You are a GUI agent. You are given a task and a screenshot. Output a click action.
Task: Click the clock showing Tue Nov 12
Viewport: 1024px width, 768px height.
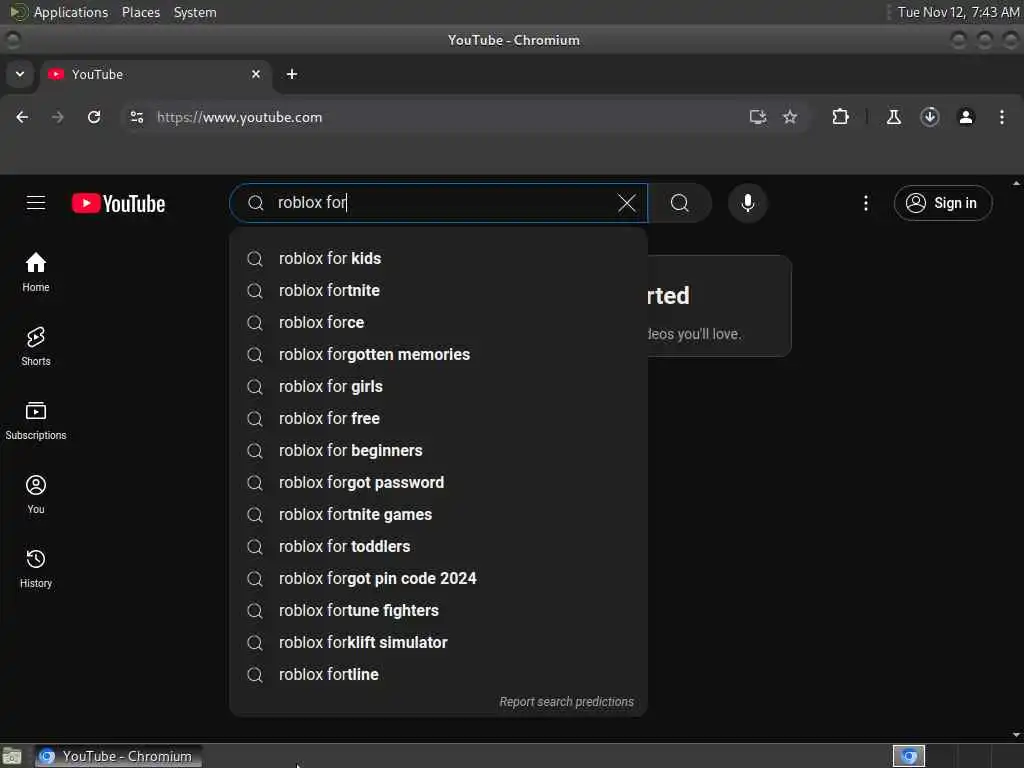coord(957,12)
